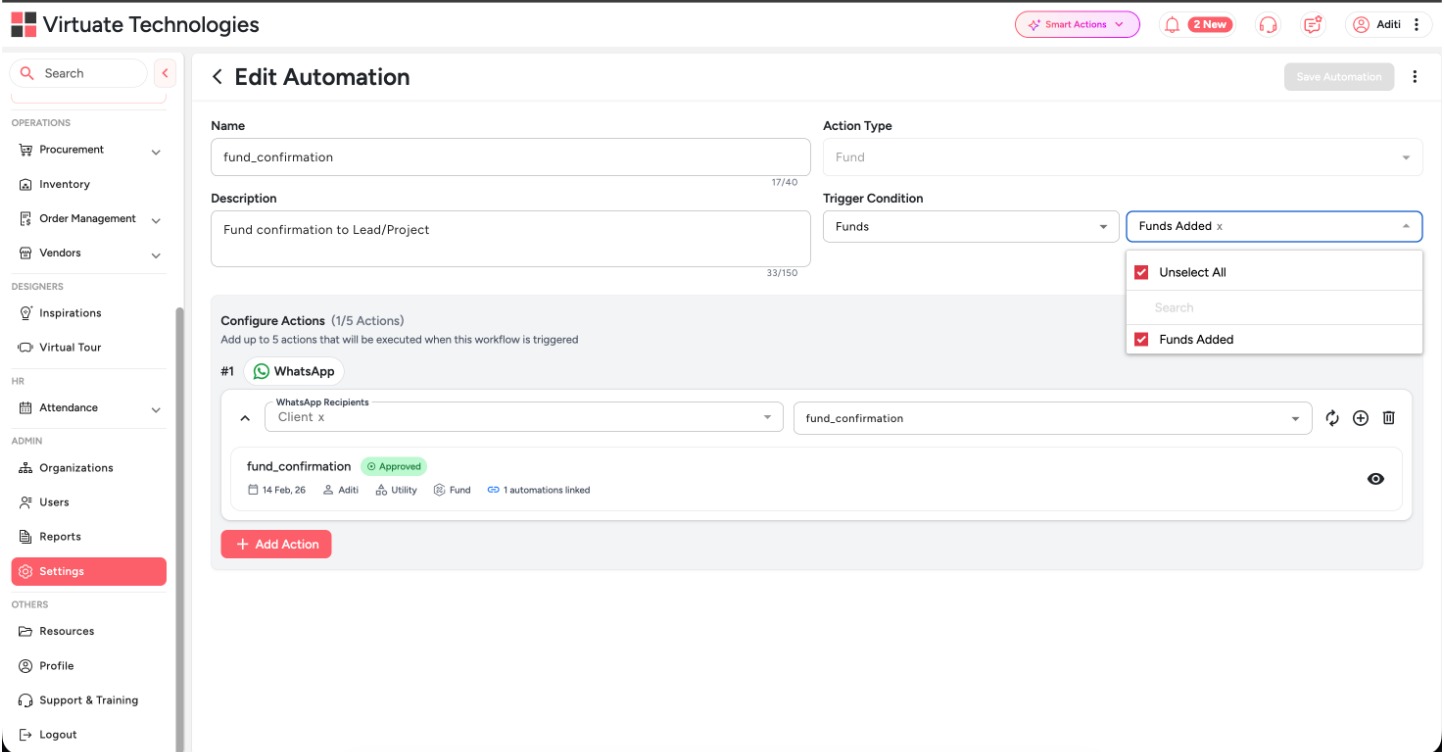Open the WhatsApp Recipients dropdown
This screenshot has height=752, width=1444.
coord(520,417)
